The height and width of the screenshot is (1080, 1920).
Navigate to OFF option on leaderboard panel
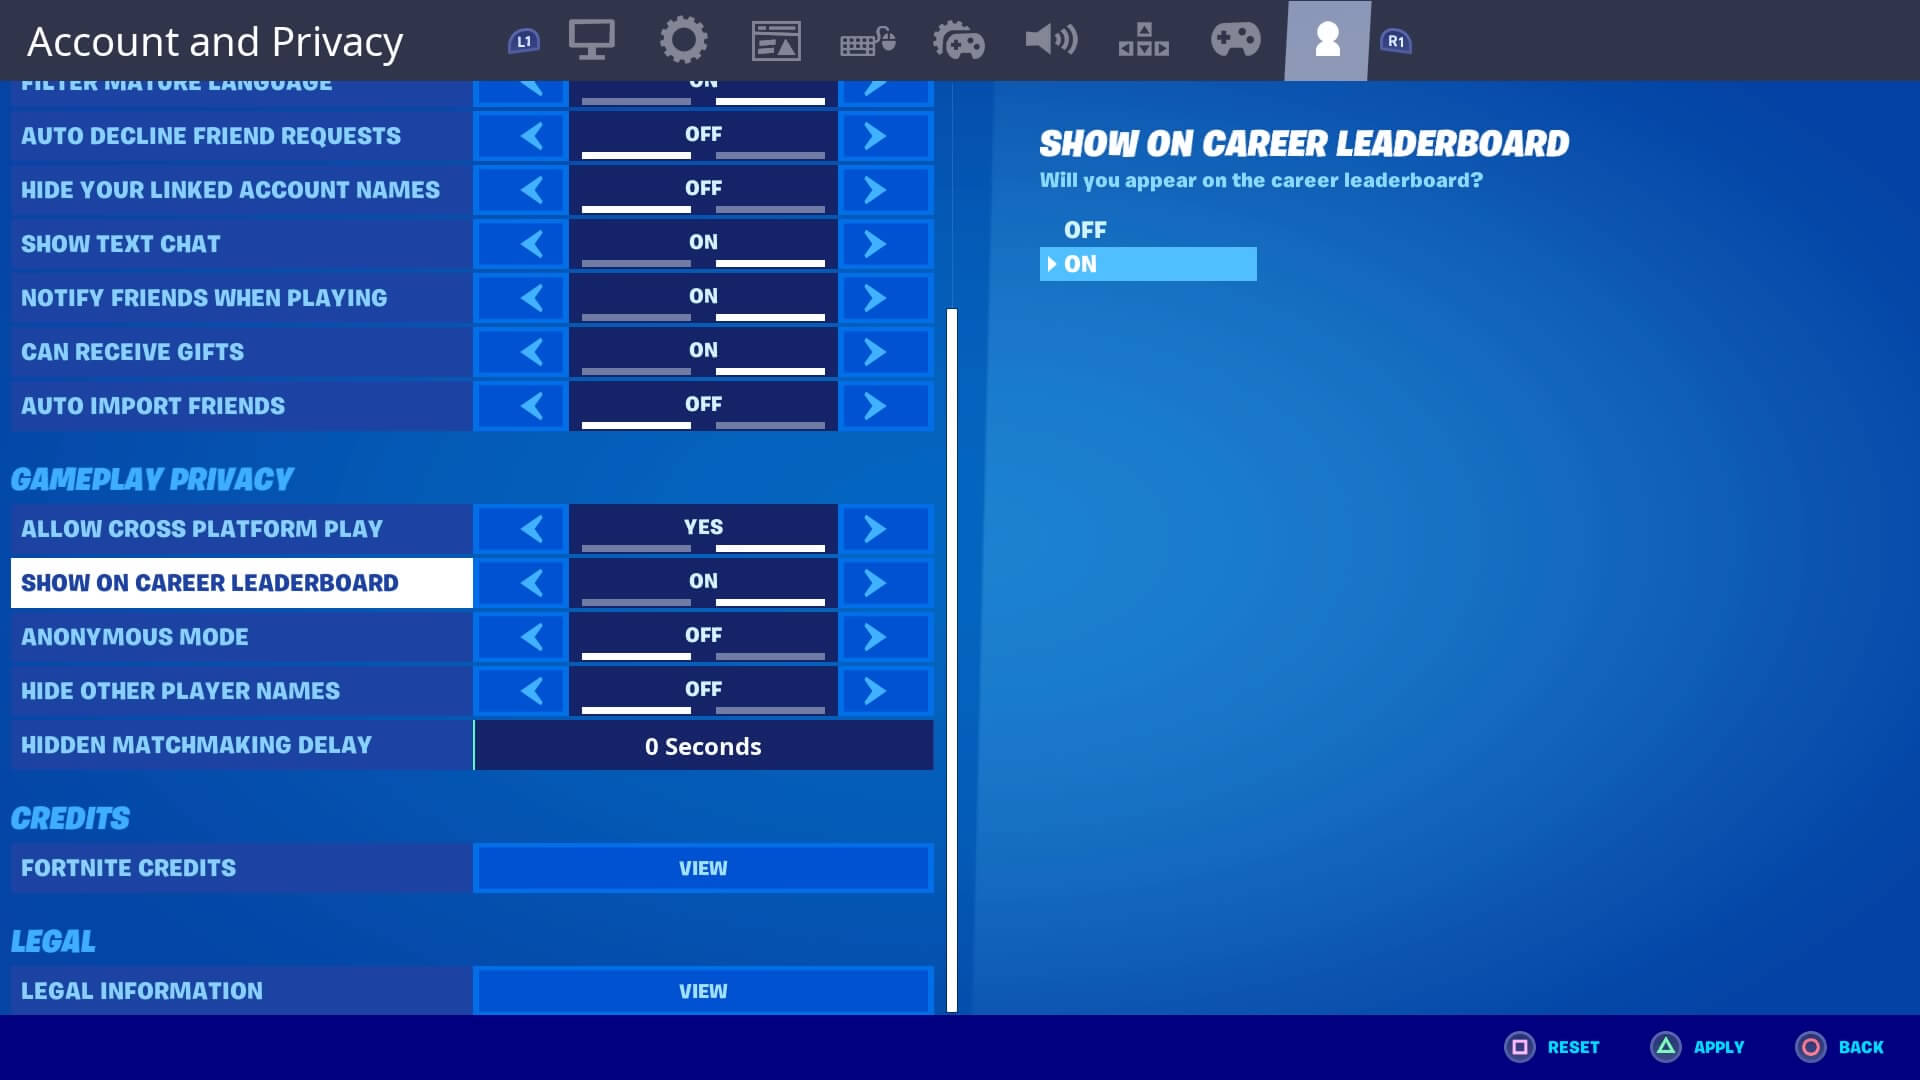click(x=1085, y=229)
